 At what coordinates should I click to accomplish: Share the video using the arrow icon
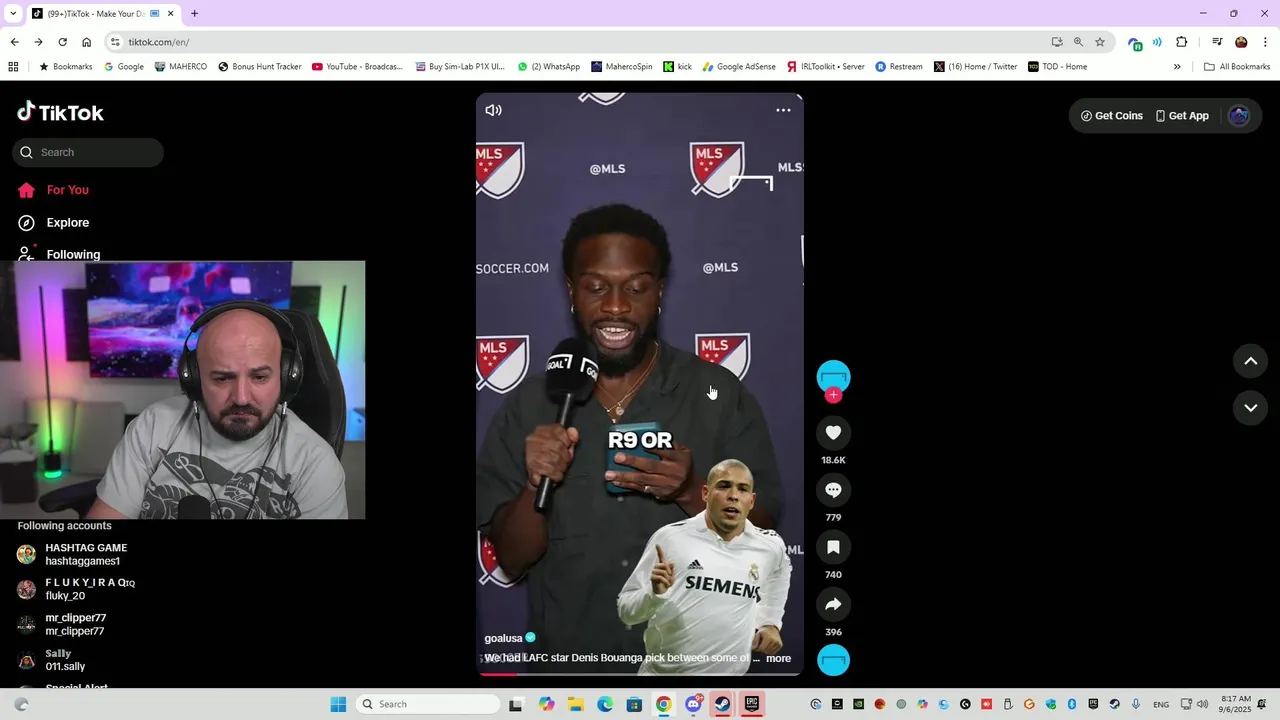(833, 604)
